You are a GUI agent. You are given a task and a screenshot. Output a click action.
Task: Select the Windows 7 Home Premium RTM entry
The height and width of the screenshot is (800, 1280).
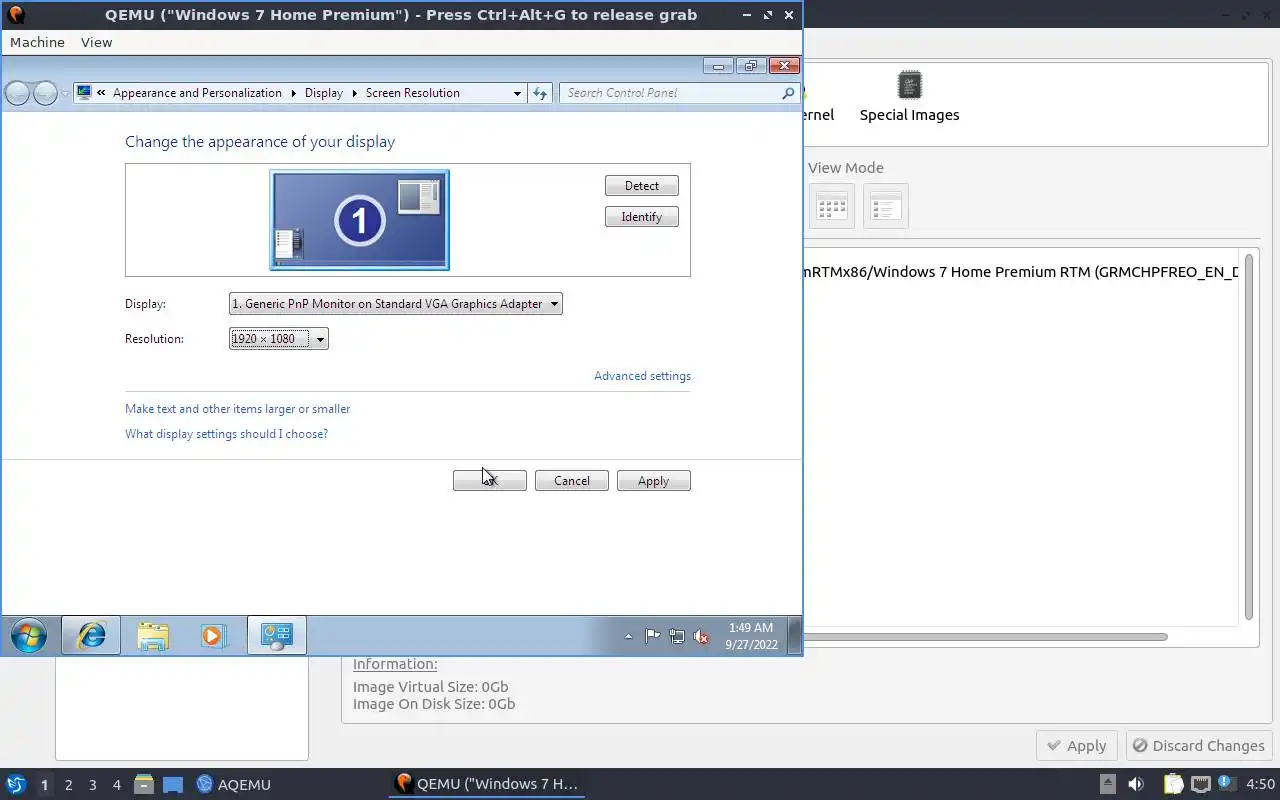point(1020,272)
